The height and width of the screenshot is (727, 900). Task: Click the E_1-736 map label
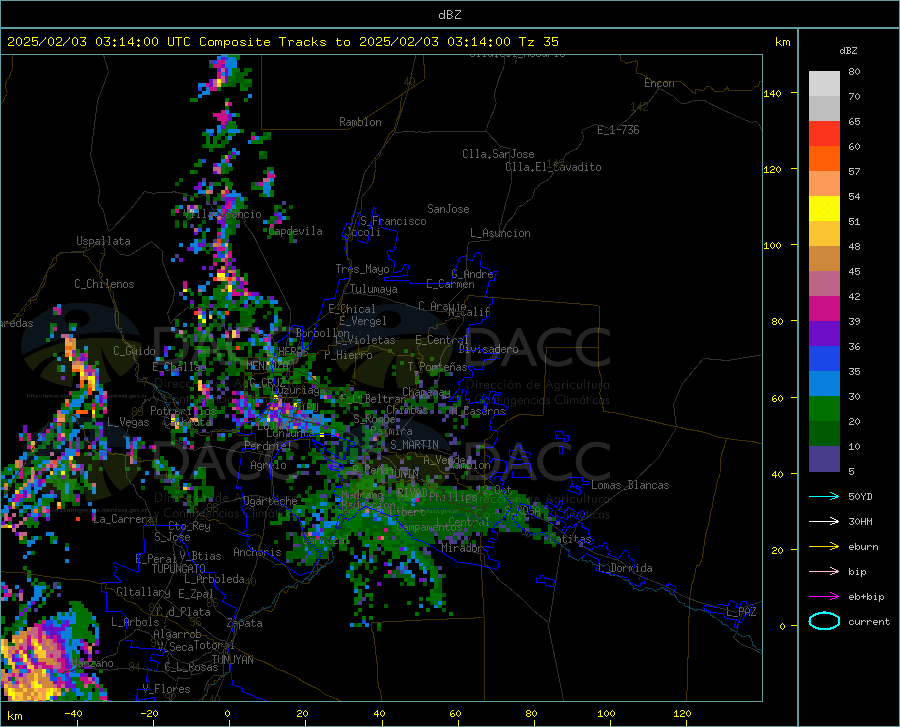tap(618, 130)
